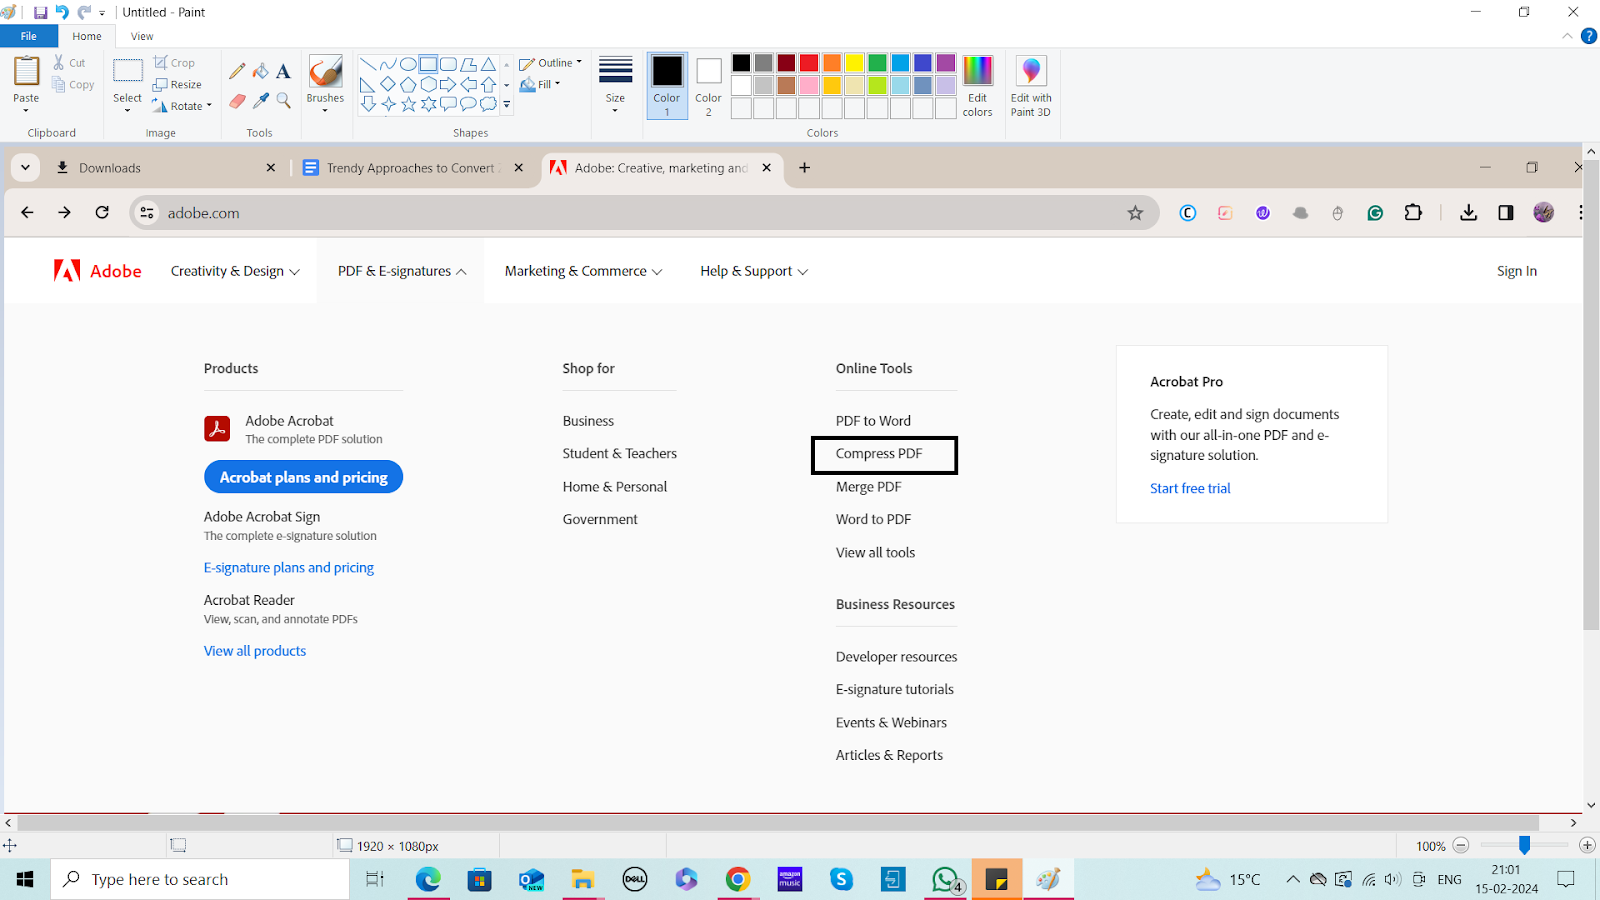
Task: Open Chrome from the taskbar
Action: point(738,879)
